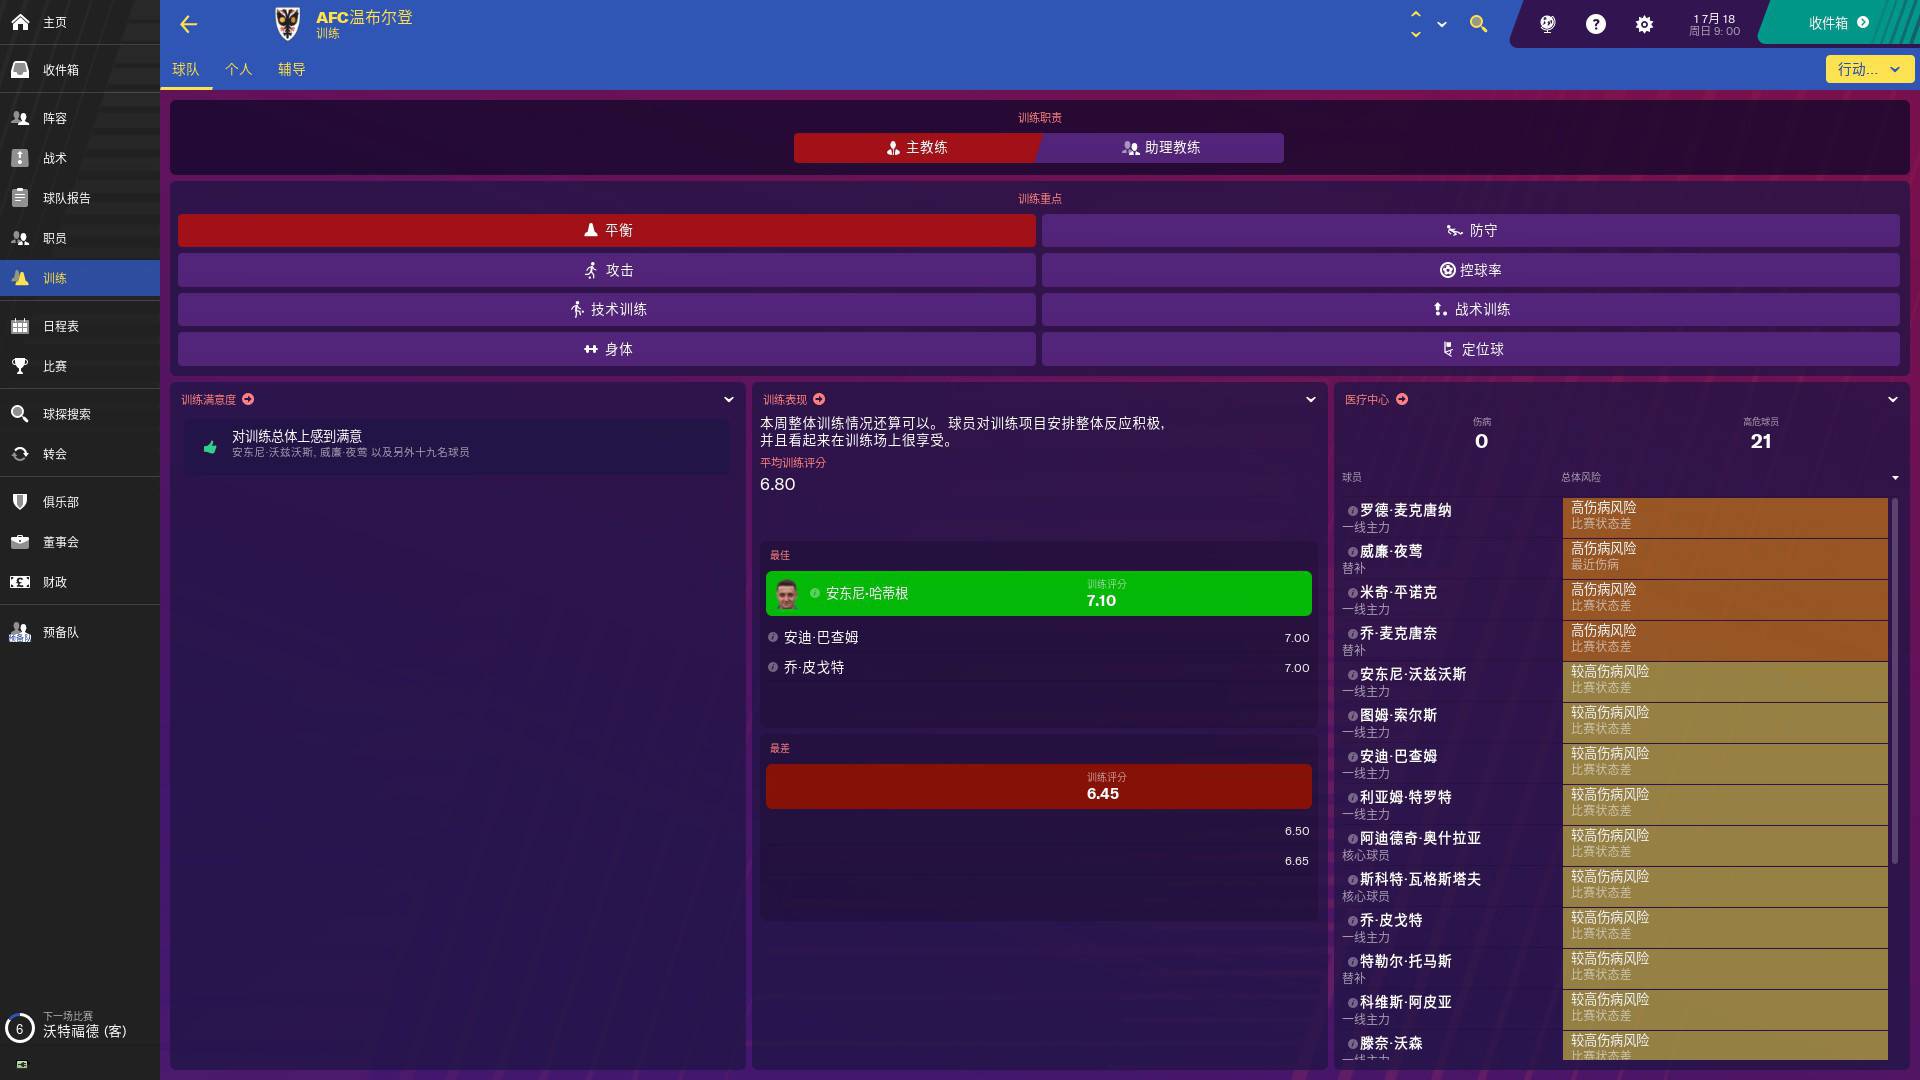The image size is (1920, 1080).
Task: Click the up chevron next to search
Action: [x=1415, y=14]
